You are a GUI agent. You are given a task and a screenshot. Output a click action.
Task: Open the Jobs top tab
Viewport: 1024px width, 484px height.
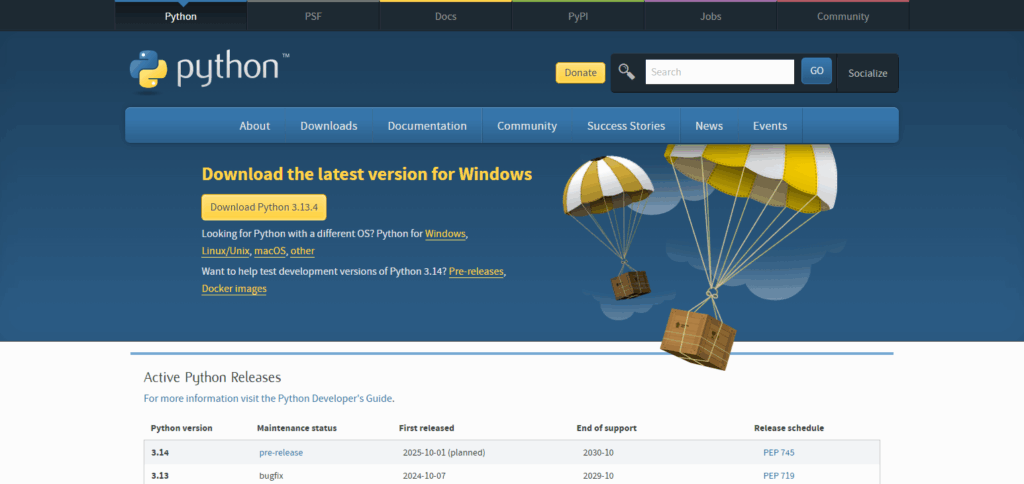tap(711, 16)
